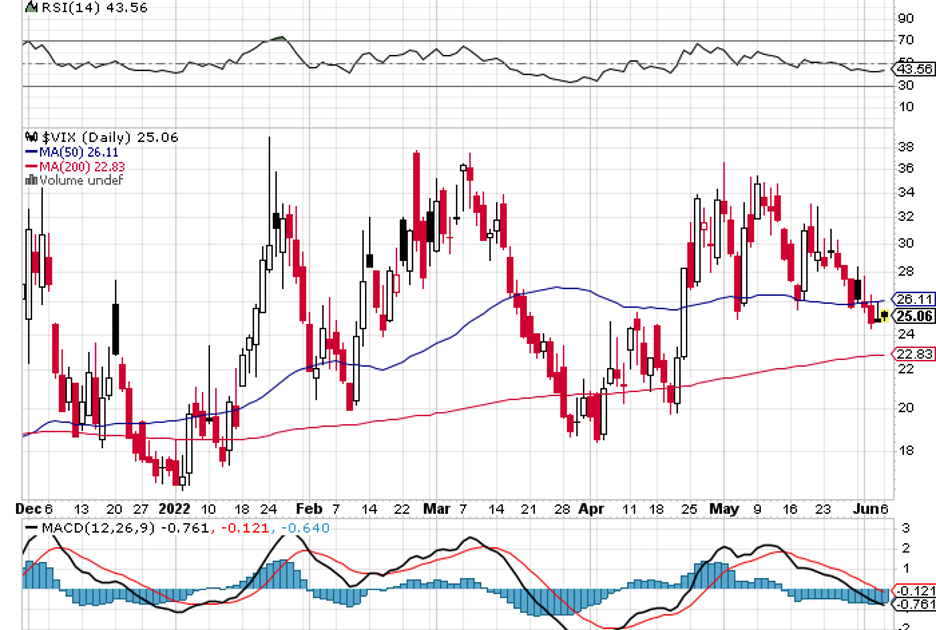Screen dimensions: 936x630
Task: Click the black MACD legend line marker
Action: pos(31,527)
